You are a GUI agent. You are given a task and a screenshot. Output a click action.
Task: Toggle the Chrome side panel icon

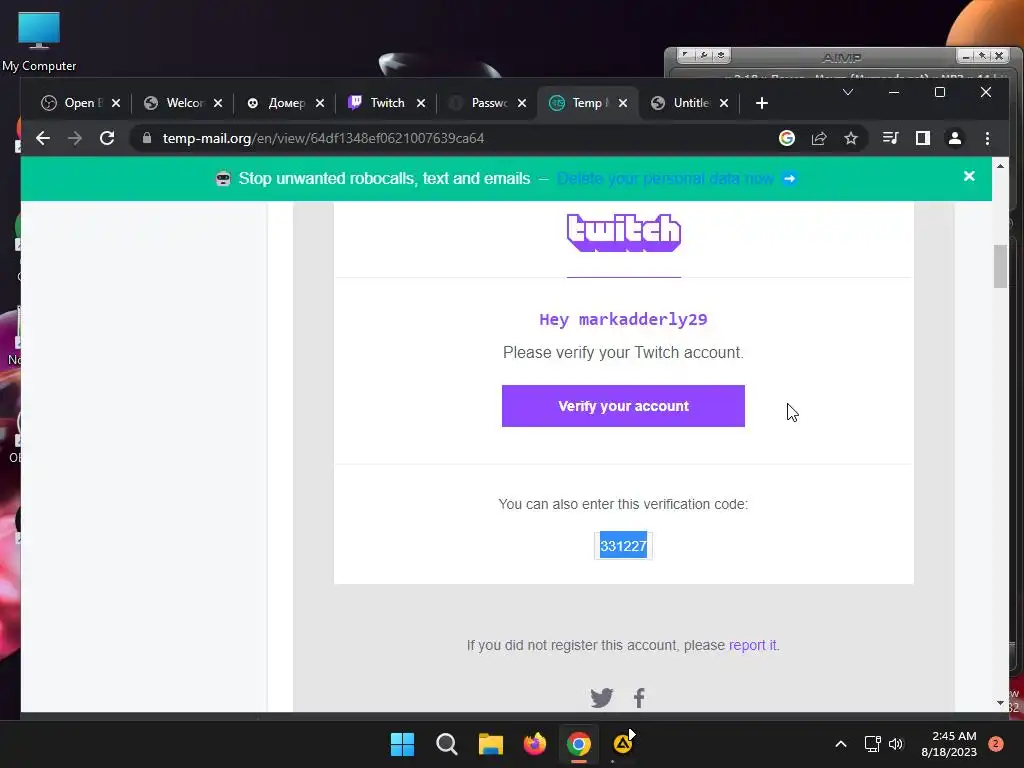pos(923,138)
